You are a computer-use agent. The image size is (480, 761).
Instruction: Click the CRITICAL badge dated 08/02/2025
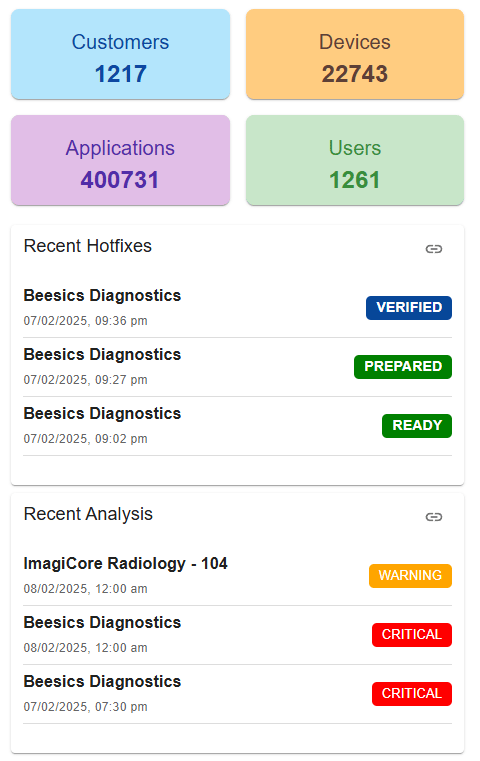412,635
